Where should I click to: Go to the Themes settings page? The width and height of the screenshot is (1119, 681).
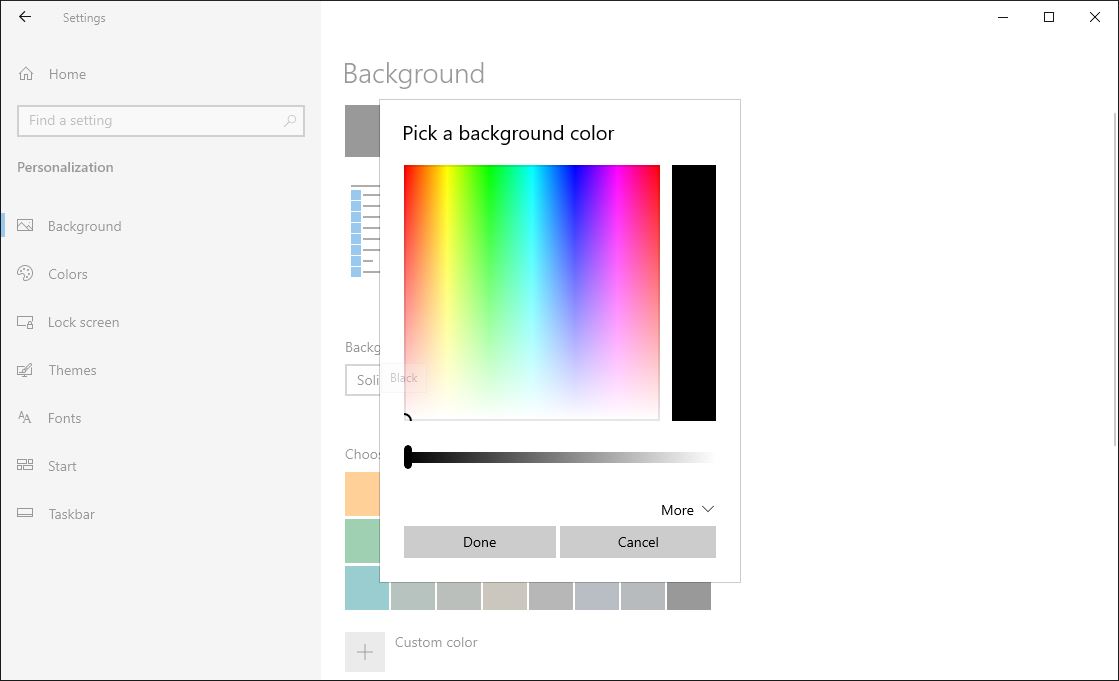pos(72,370)
